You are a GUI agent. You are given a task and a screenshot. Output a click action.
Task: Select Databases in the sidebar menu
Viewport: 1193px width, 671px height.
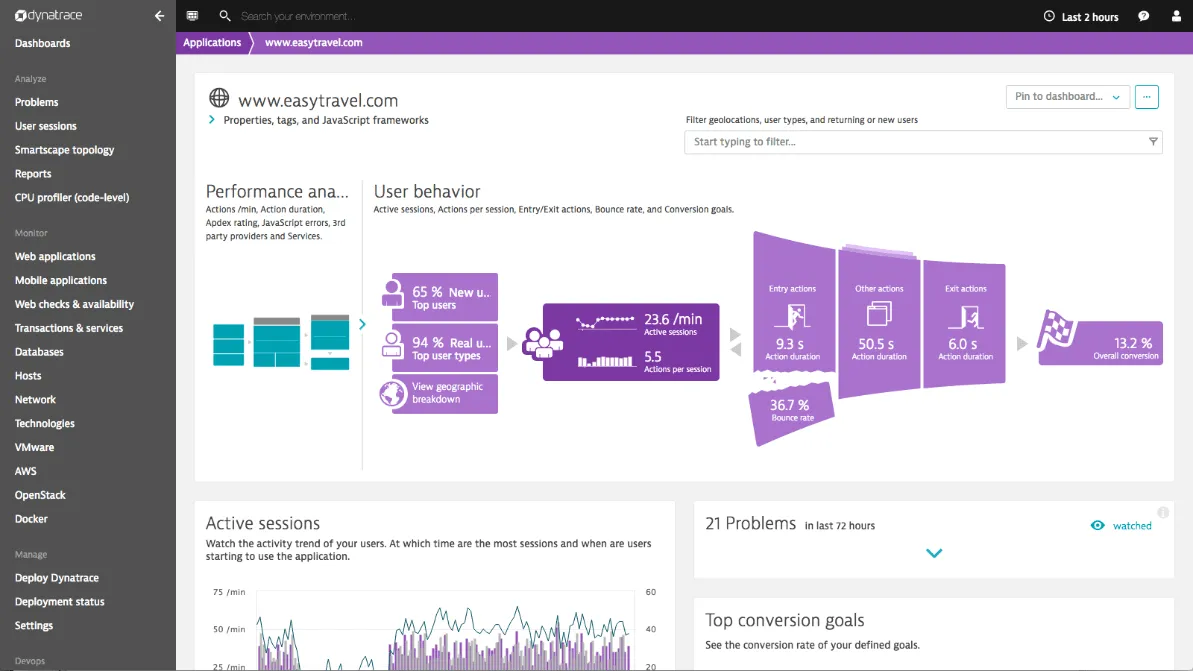tap(39, 351)
